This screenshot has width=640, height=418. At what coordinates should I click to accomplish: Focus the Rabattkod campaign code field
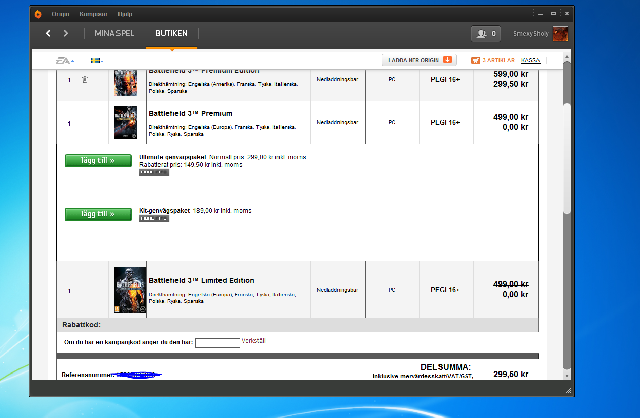(218, 343)
